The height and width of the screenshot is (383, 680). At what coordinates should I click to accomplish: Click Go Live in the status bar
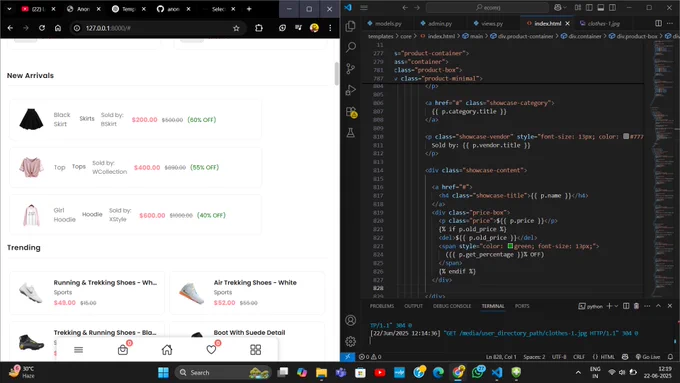(x=648, y=357)
